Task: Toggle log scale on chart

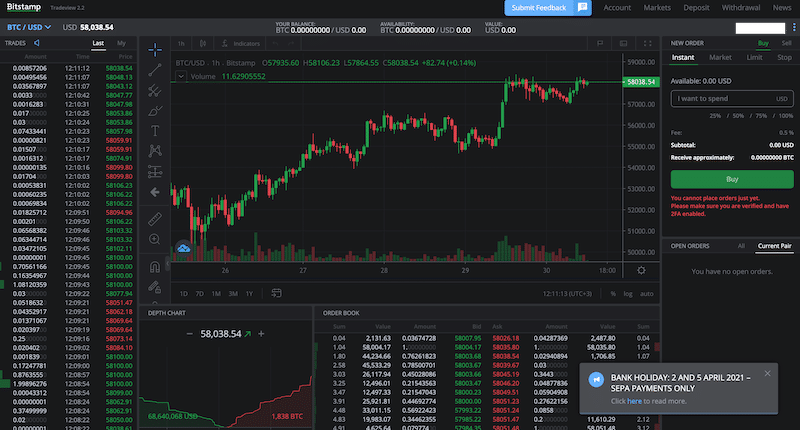Action: click(x=628, y=294)
